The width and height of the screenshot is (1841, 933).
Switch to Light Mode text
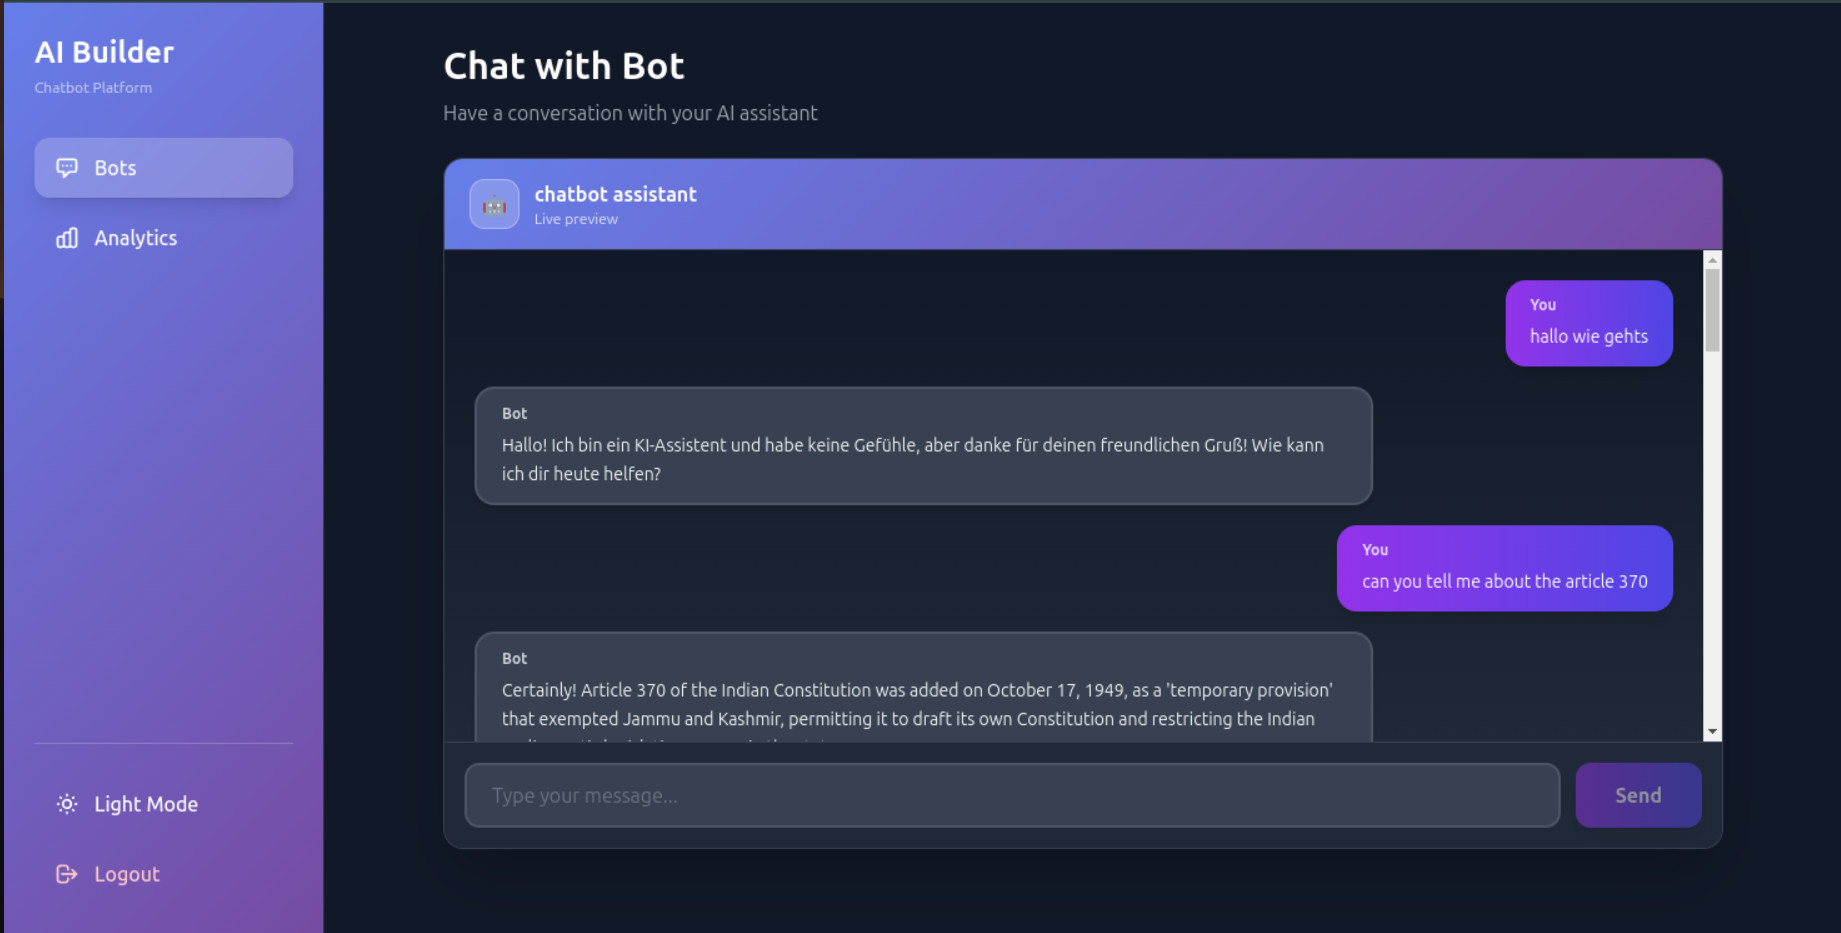(146, 804)
